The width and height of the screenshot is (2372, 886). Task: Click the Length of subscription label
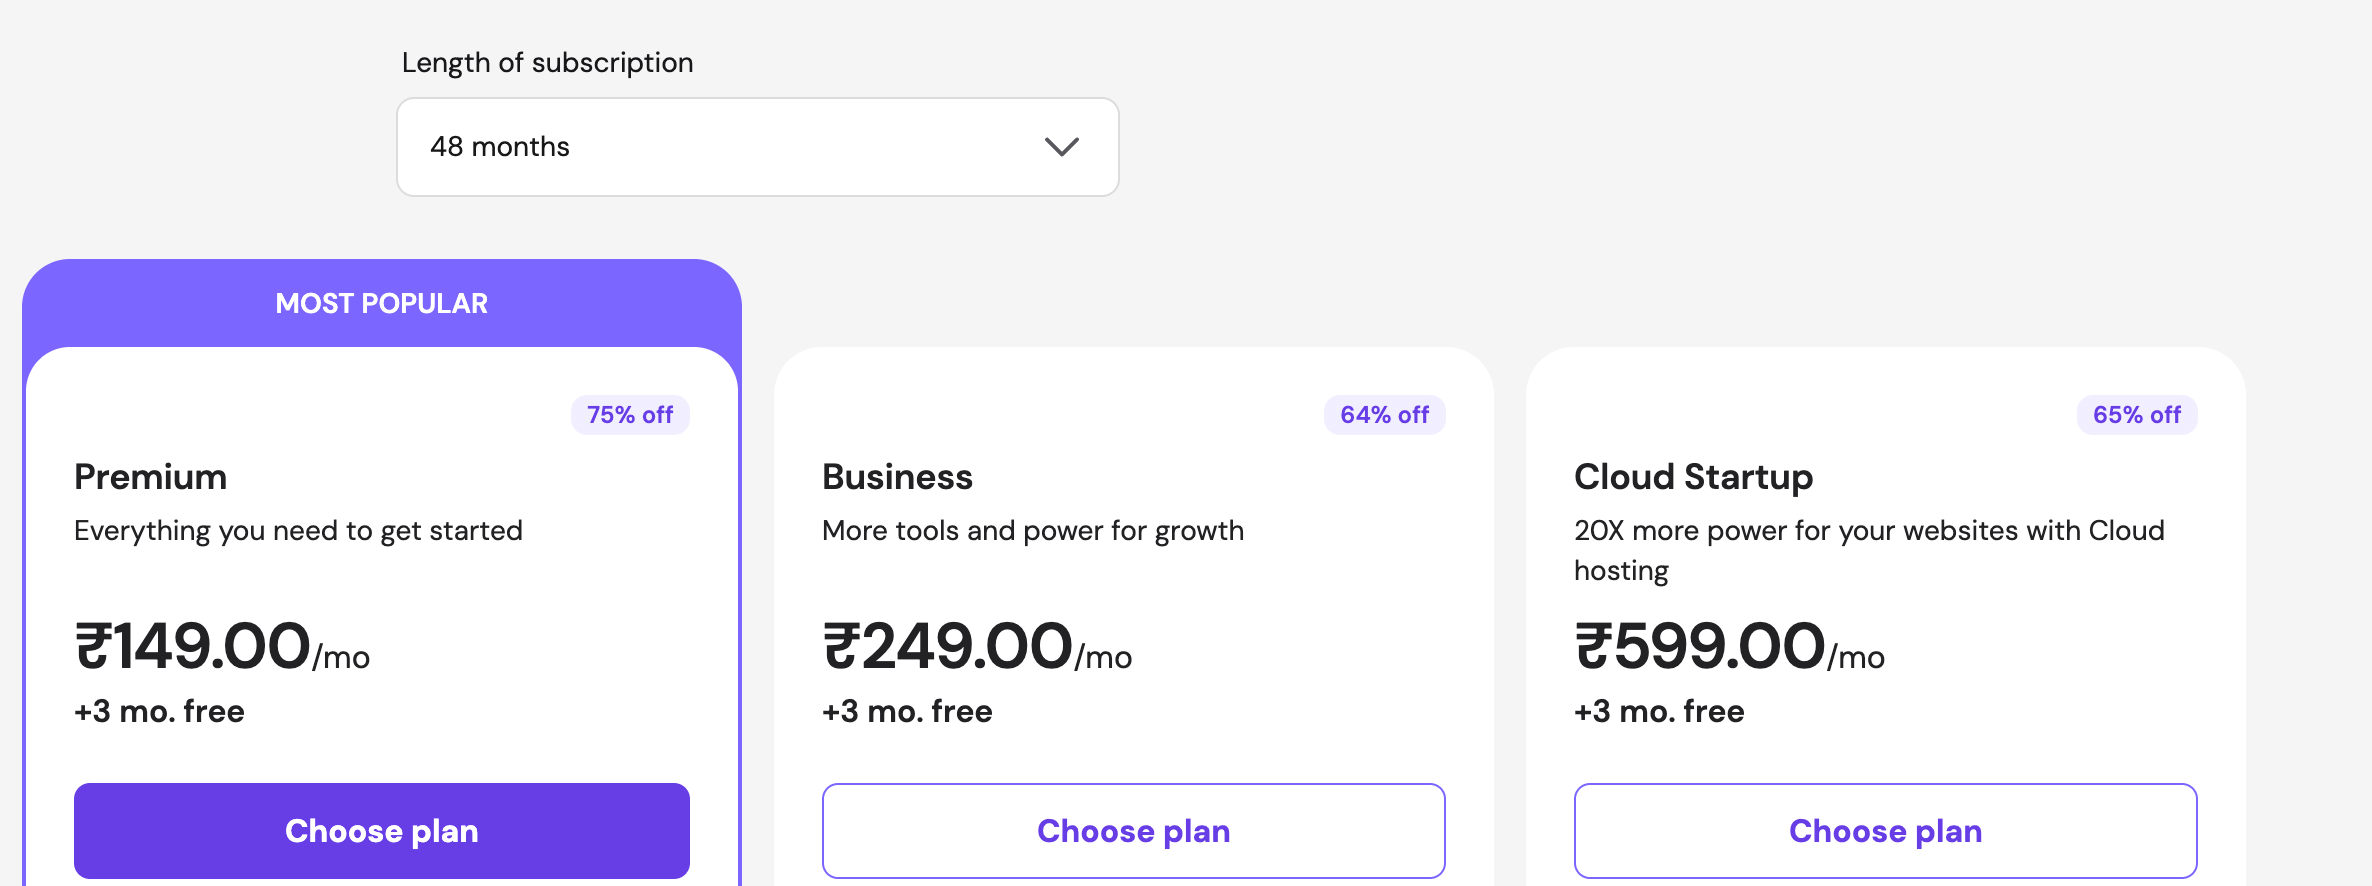coord(547,63)
